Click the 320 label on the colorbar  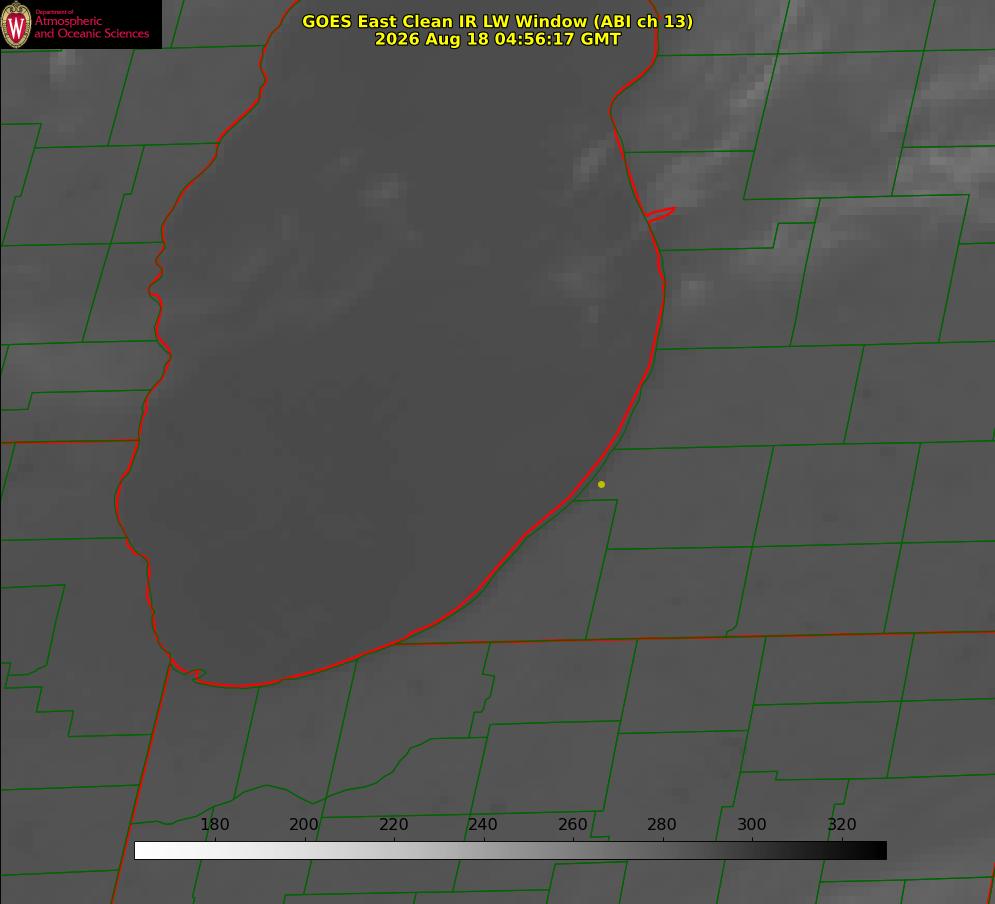pyautogui.click(x=842, y=824)
